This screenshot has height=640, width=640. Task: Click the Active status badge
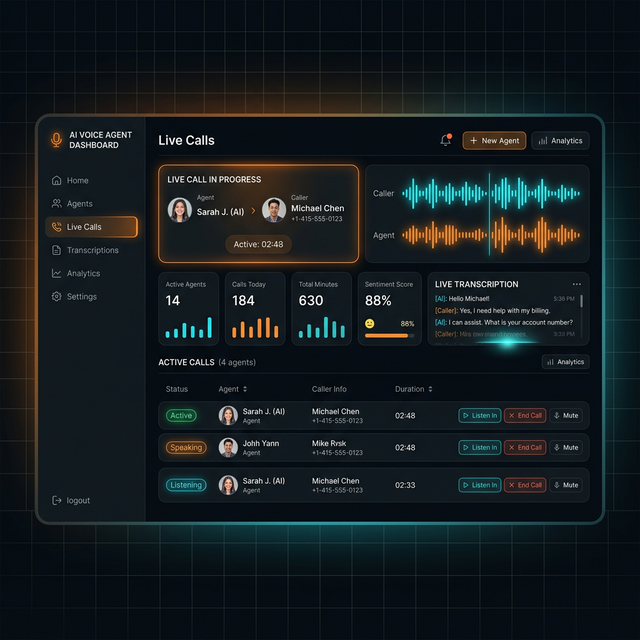tap(181, 416)
